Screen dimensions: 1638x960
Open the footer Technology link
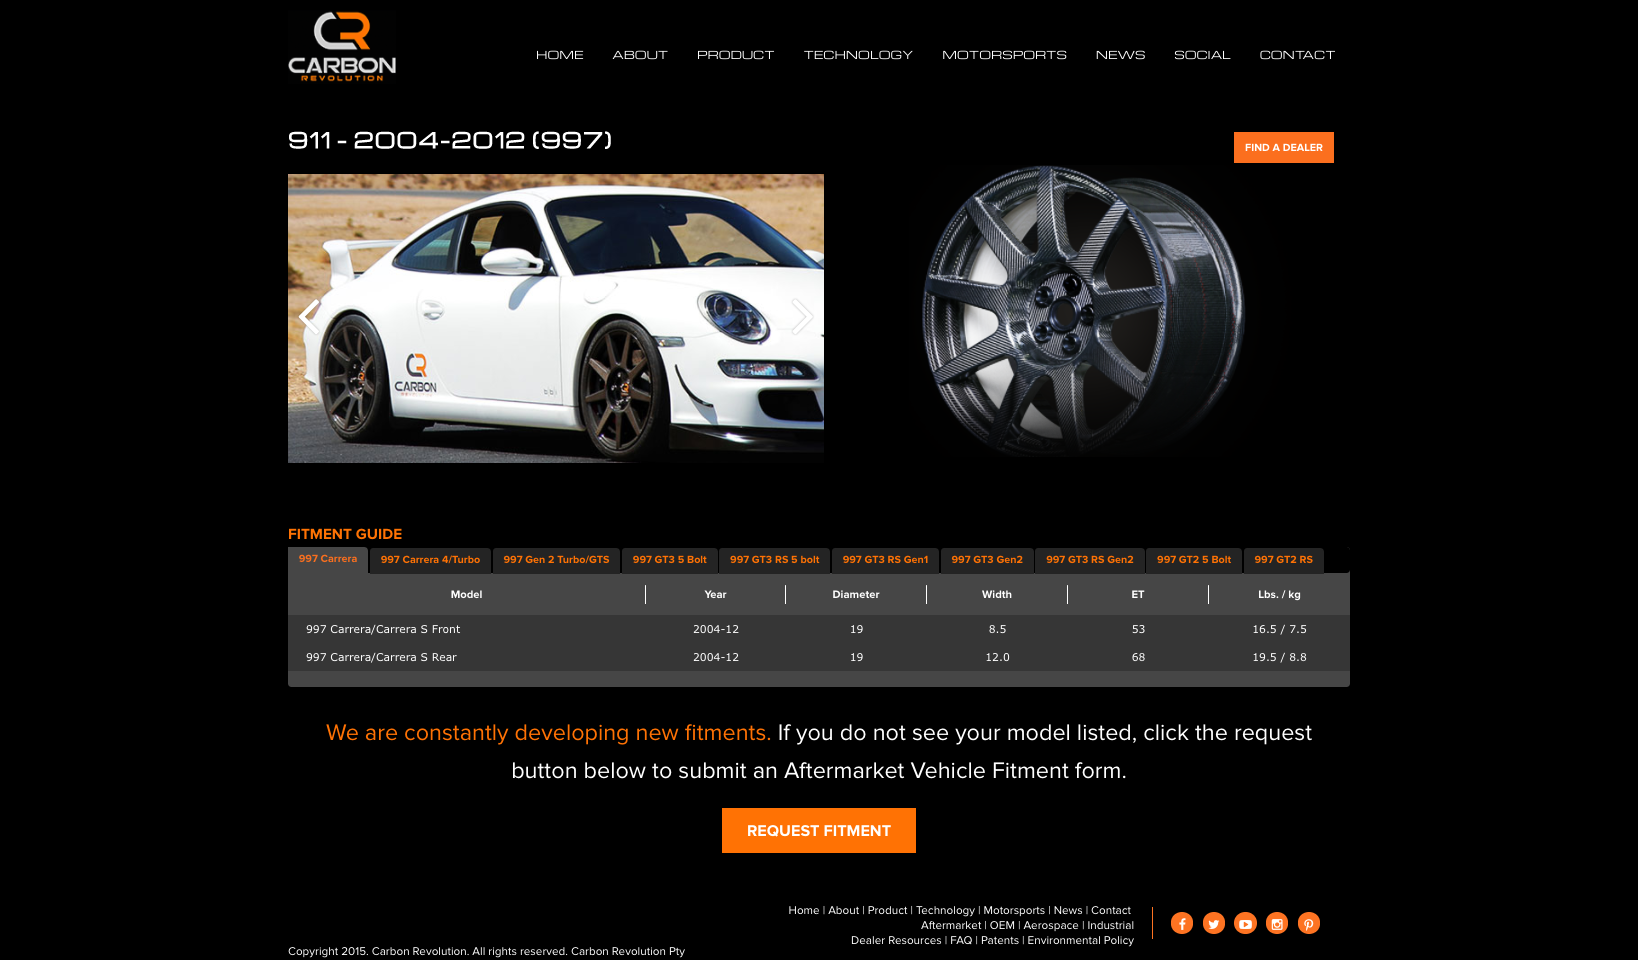click(x=945, y=910)
